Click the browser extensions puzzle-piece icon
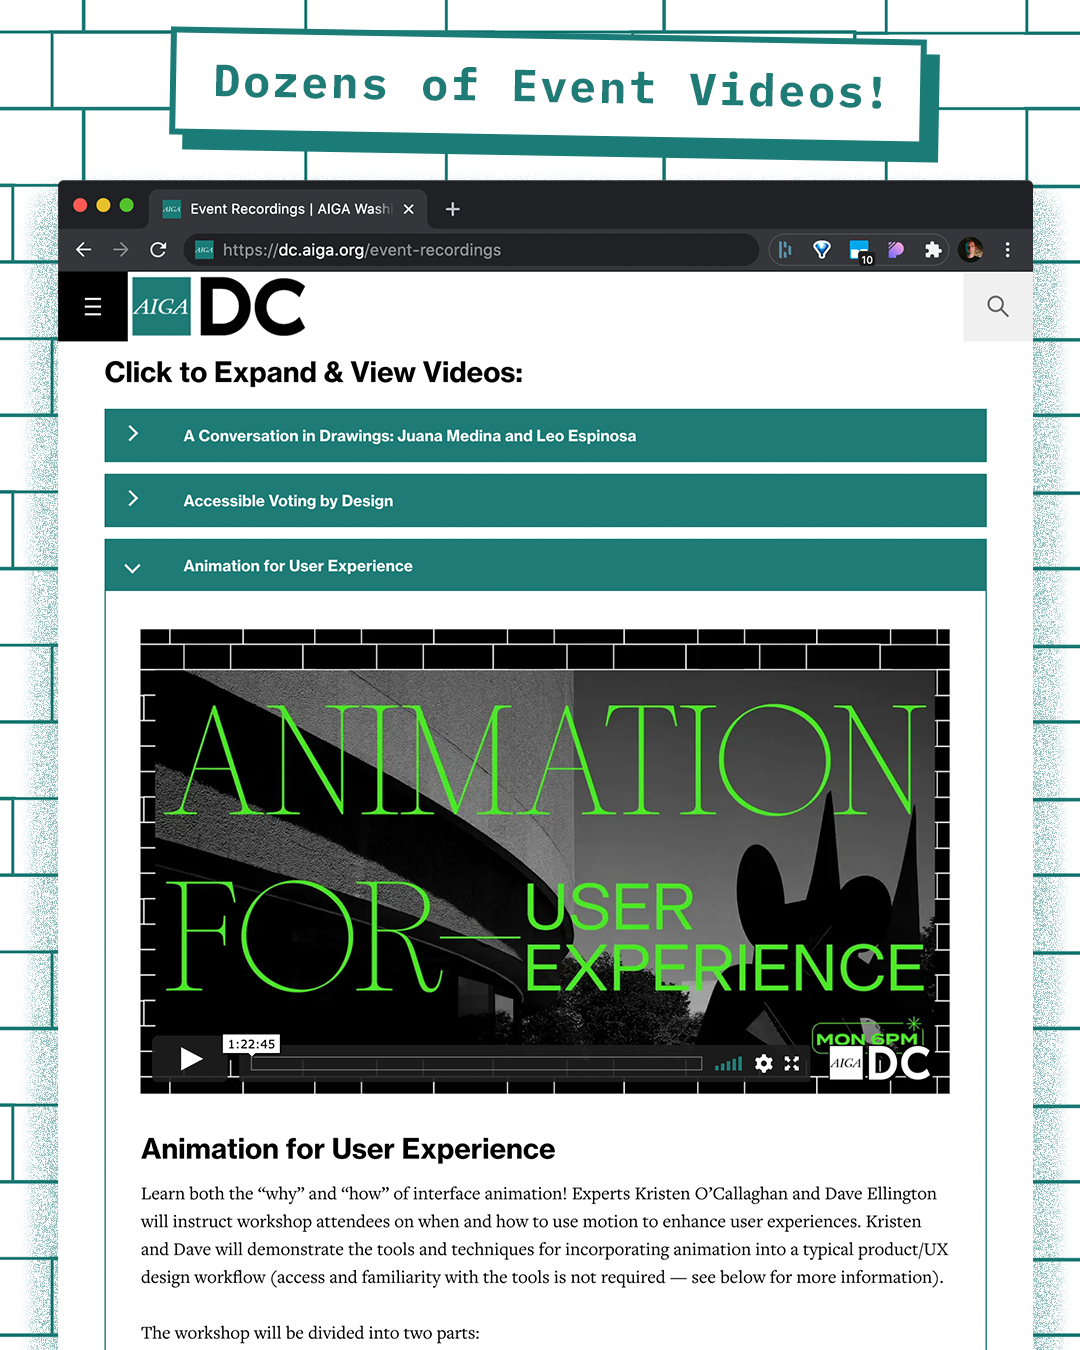1080x1350 pixels. click(933, 250)
